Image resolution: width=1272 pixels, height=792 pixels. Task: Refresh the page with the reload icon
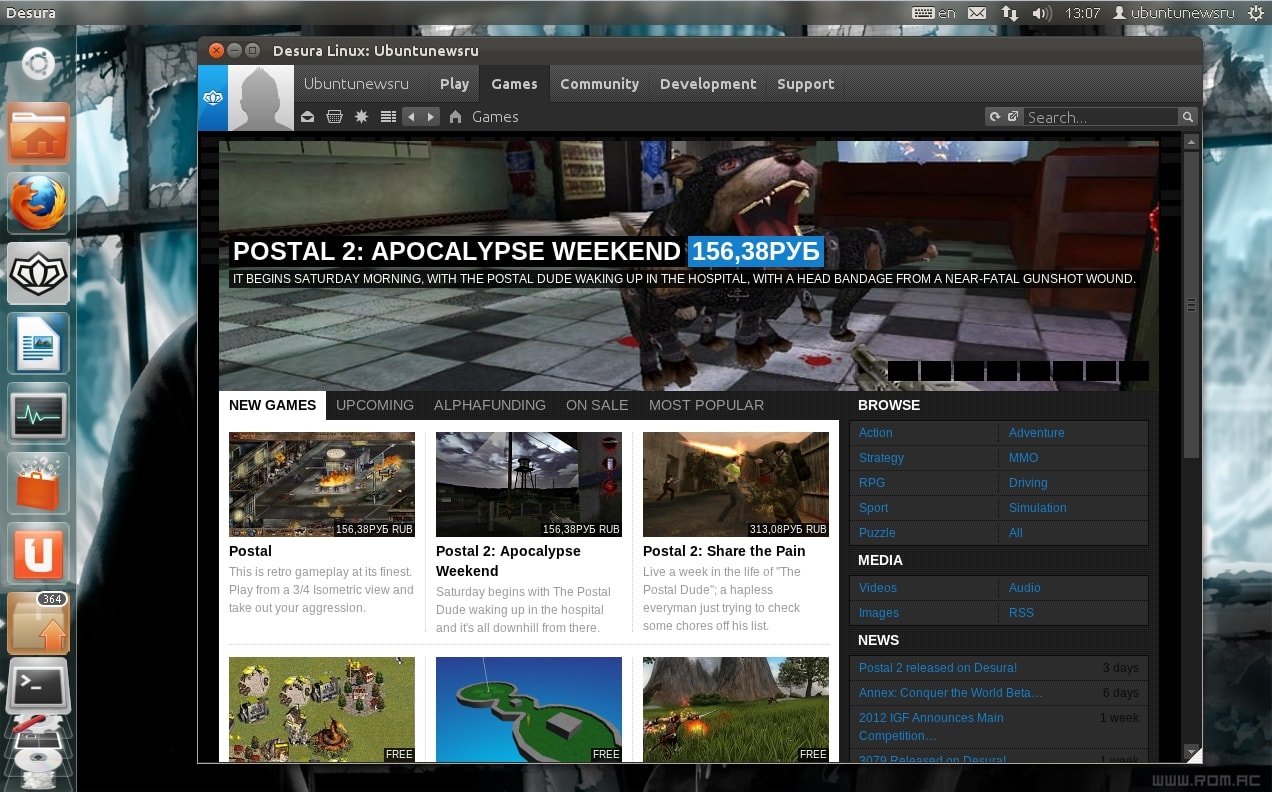tap(994, 117)
